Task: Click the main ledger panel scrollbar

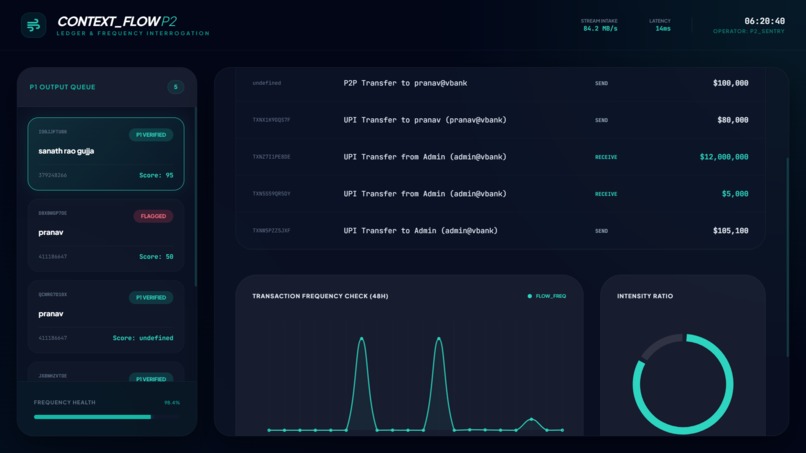Action: pyautogui.click(x=787, y=257)
